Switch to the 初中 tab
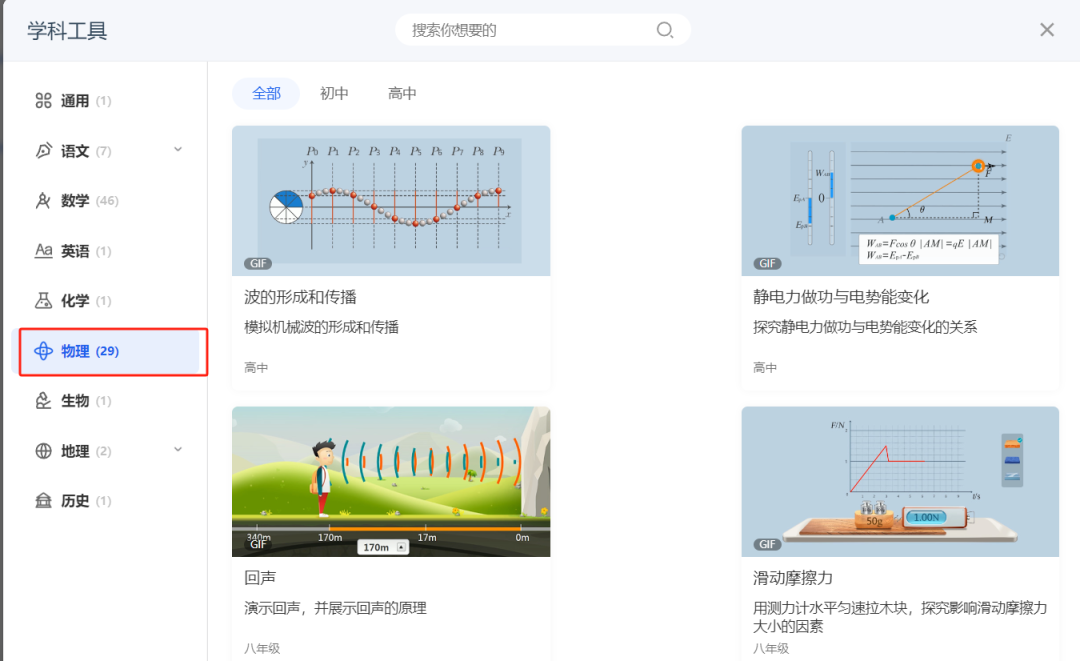This screenshot has width=1080, height=661. coord(334,93)
